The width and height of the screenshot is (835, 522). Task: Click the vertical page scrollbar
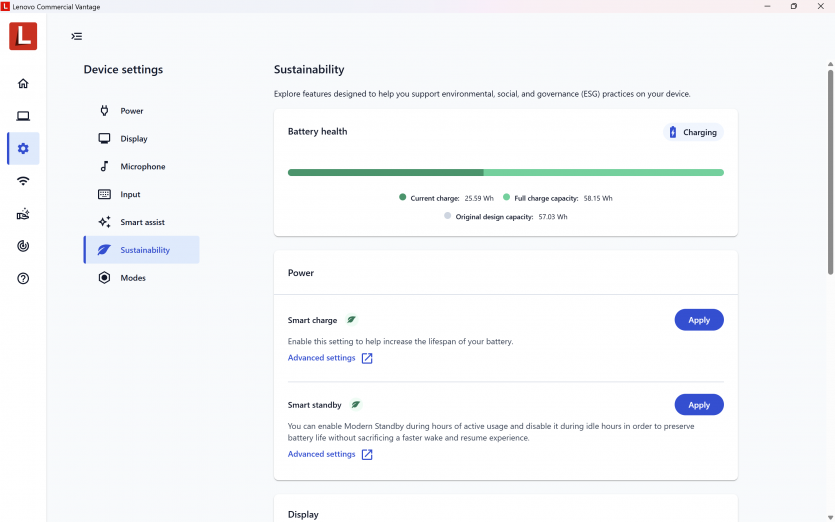830,170
